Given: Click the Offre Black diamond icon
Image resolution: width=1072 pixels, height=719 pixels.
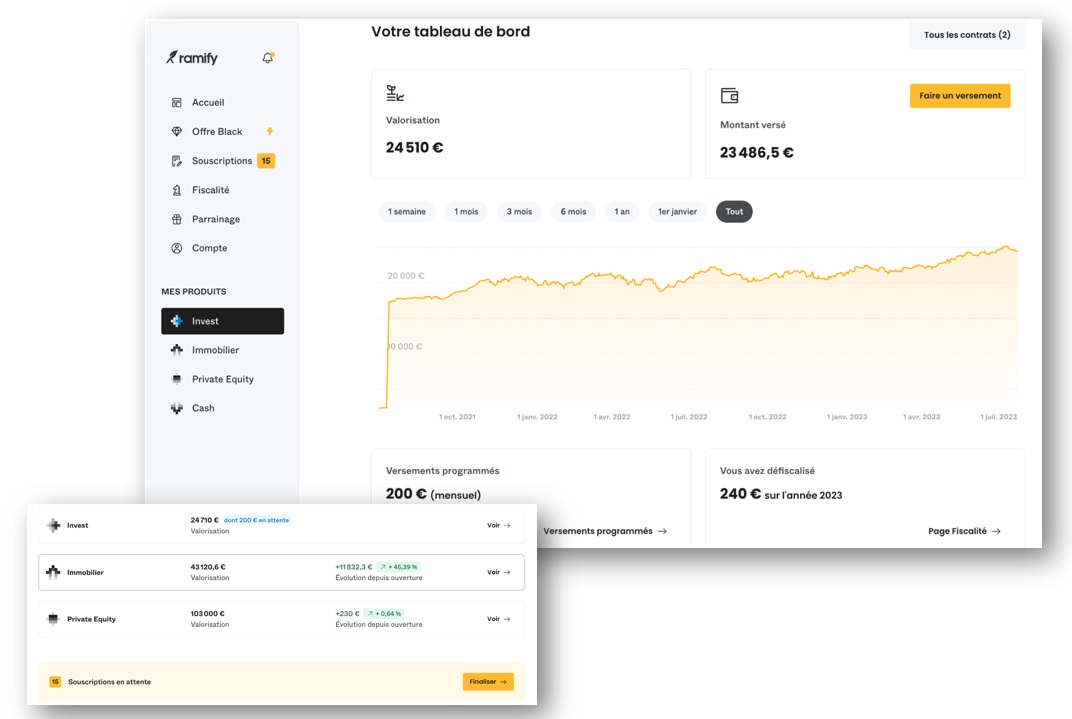Looking at the screenshot, I should coord(176,131).
